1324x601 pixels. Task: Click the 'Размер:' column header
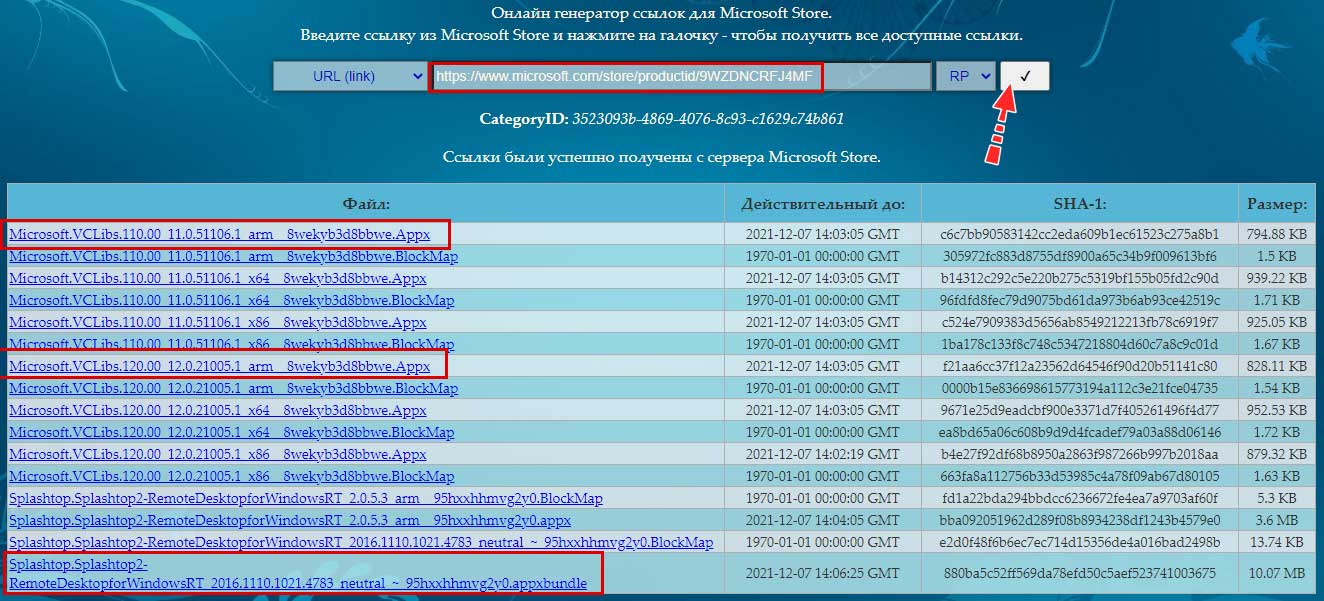(x=1277, y=204)
